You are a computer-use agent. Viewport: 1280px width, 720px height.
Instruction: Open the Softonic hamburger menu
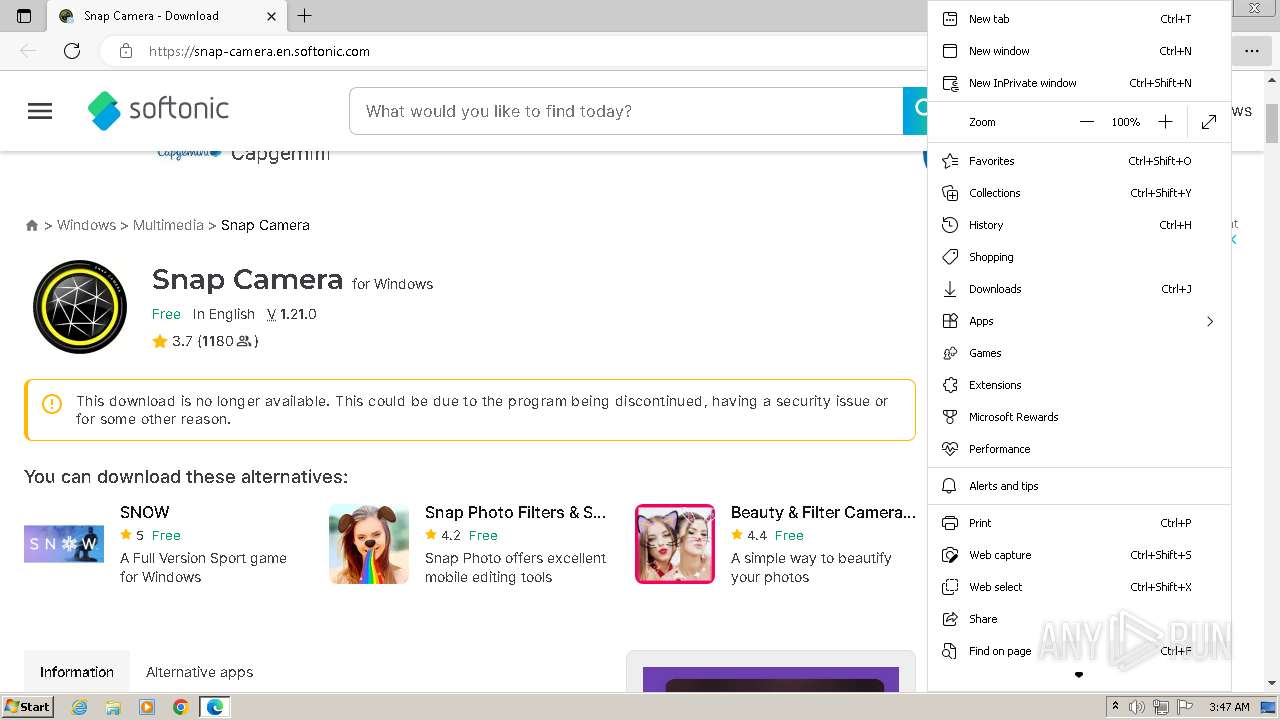40,111
